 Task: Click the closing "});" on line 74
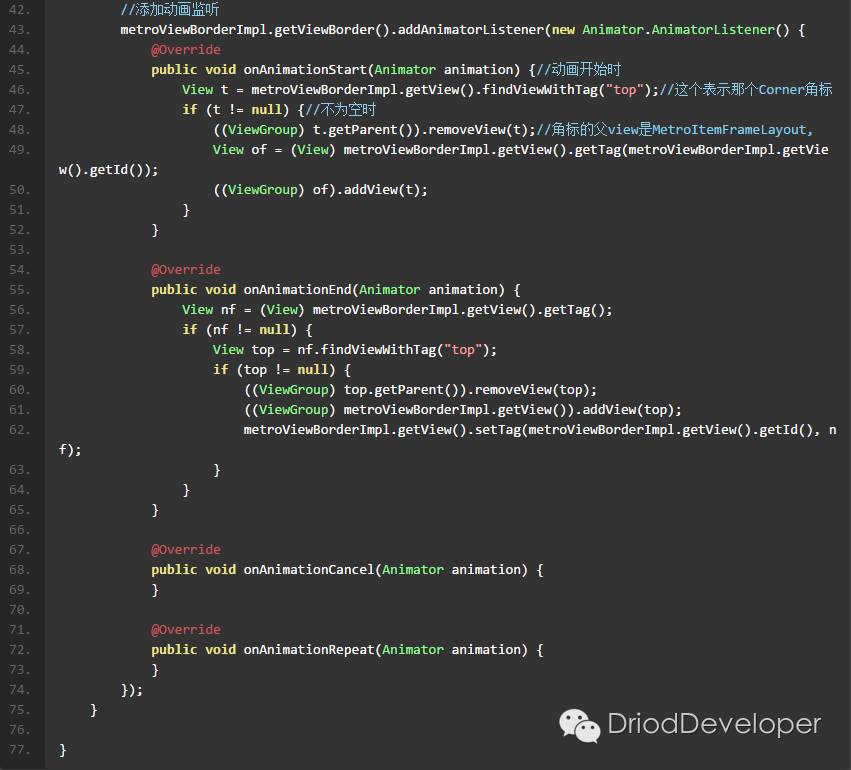click(x=132, y=690)
